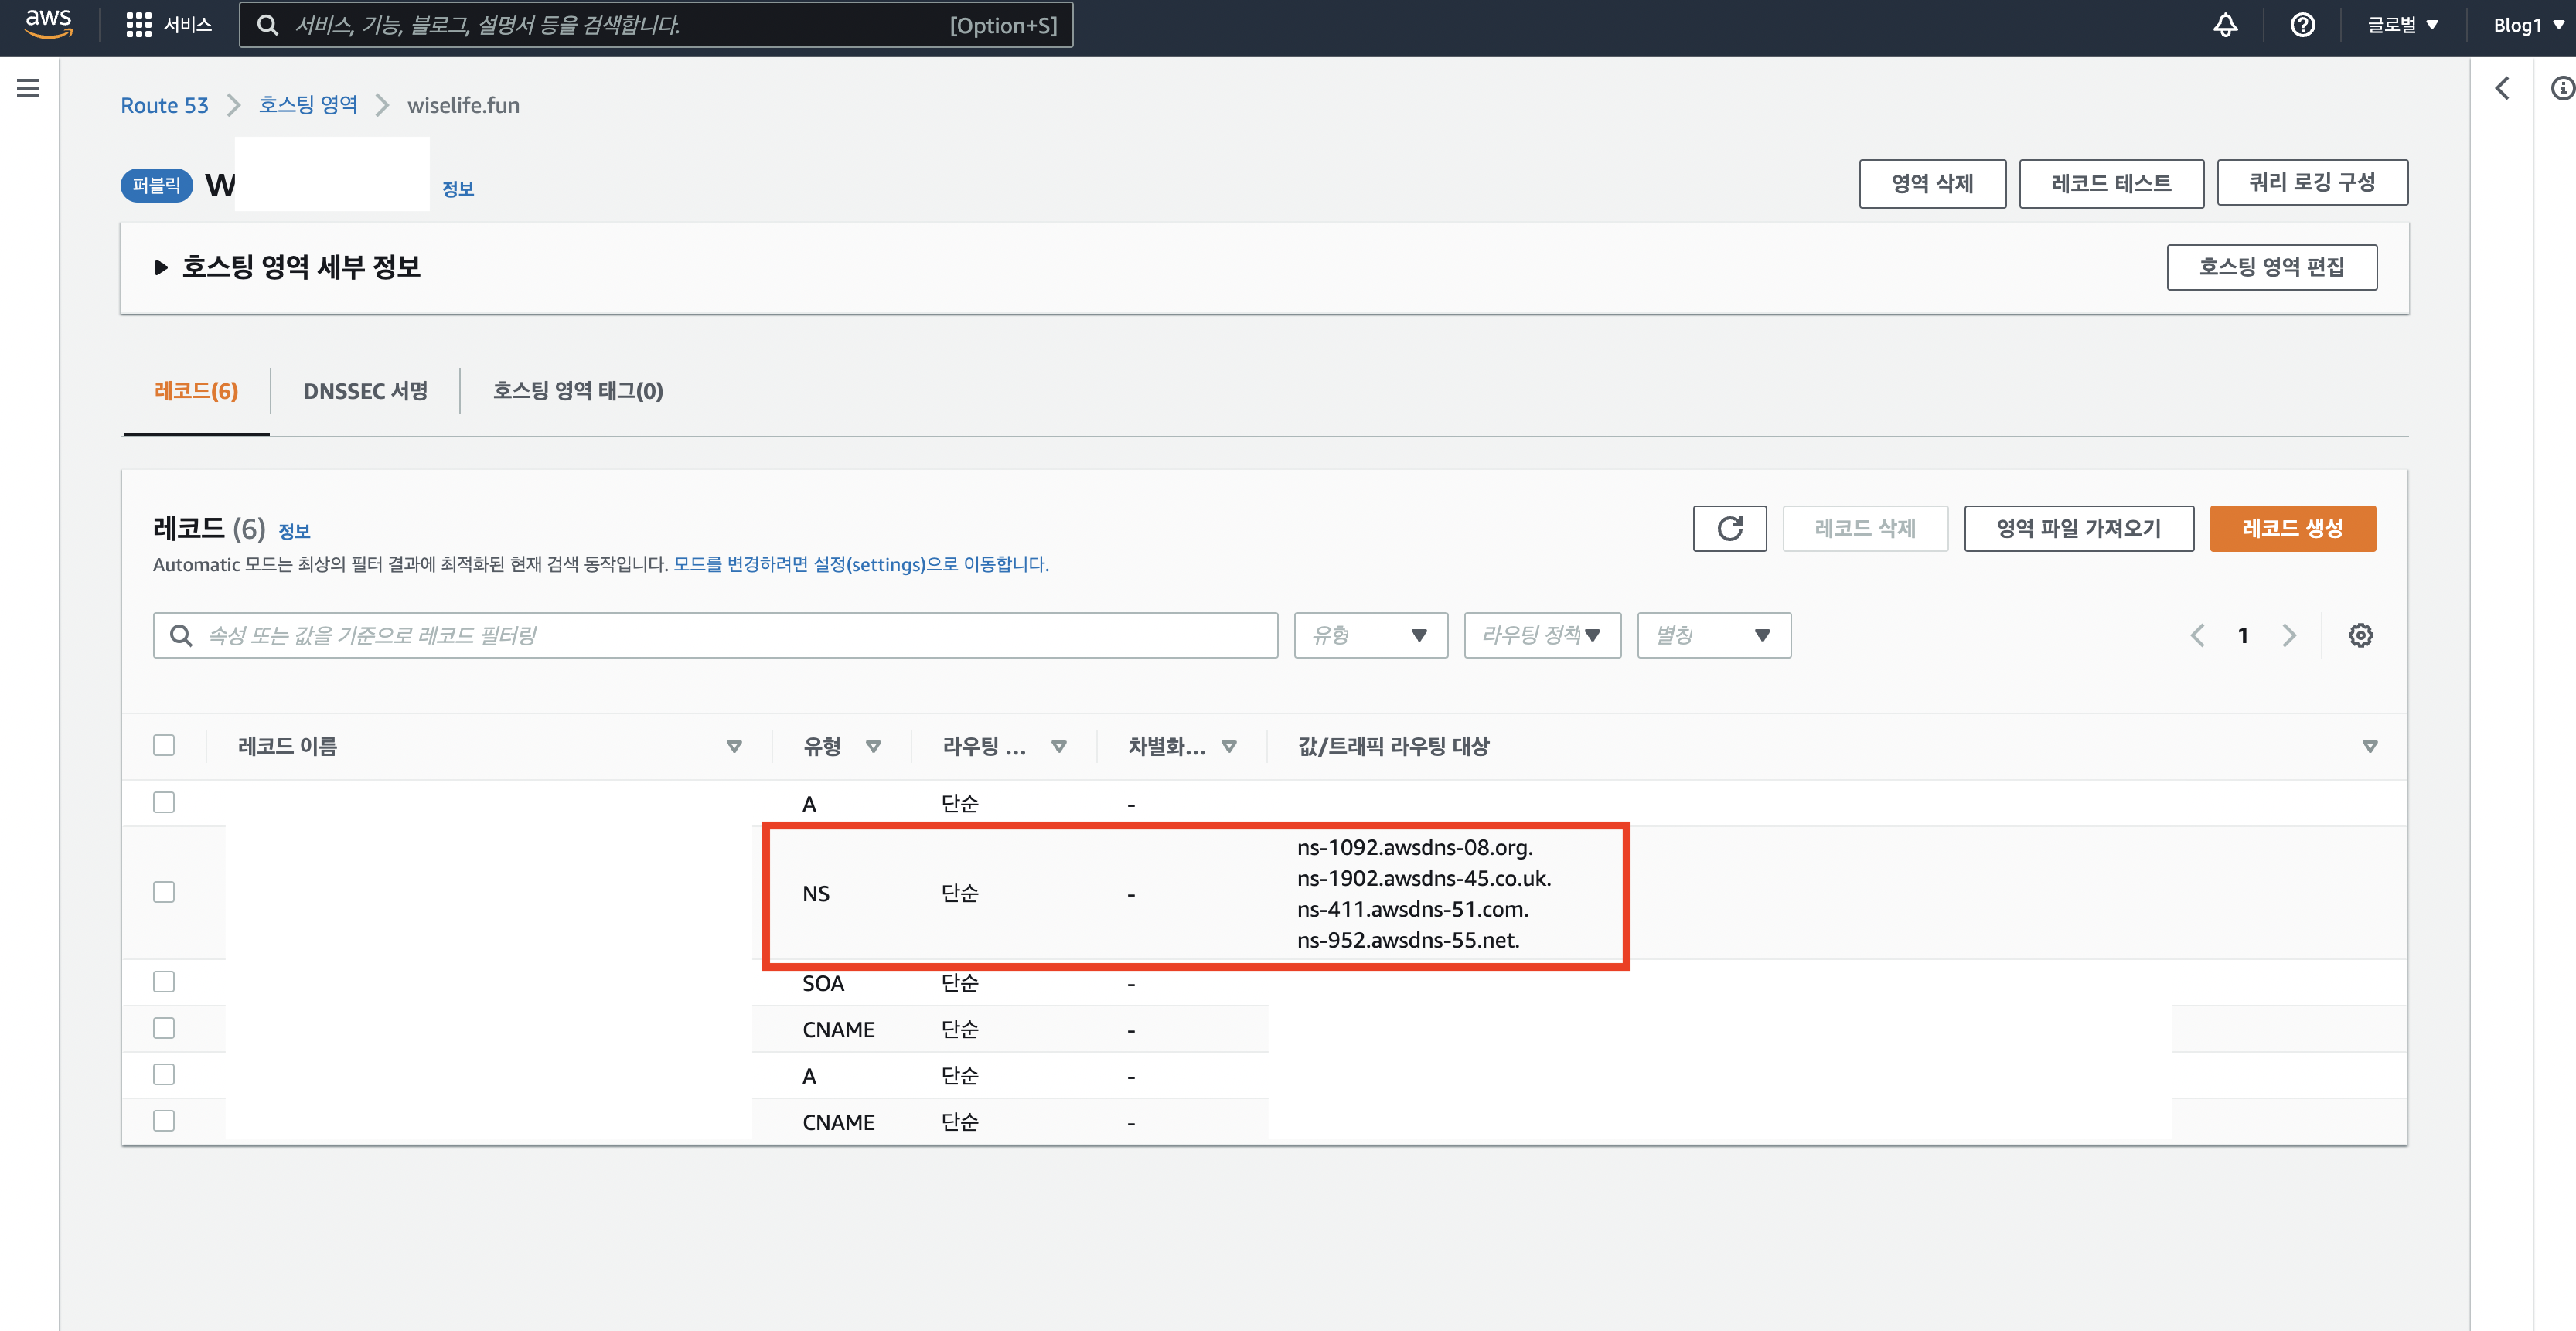Click the orange 레코드 생성 button
The image size is (2576, 1331).
coord(2292,528)
